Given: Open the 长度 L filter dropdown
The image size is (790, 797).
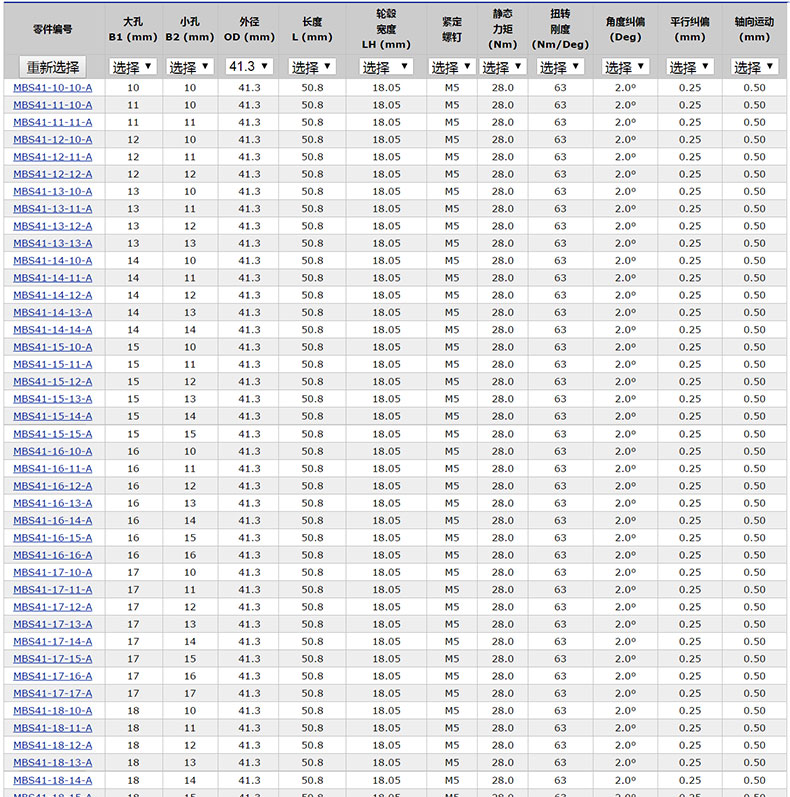Looking at the screenshot, I should click(312, 67).
